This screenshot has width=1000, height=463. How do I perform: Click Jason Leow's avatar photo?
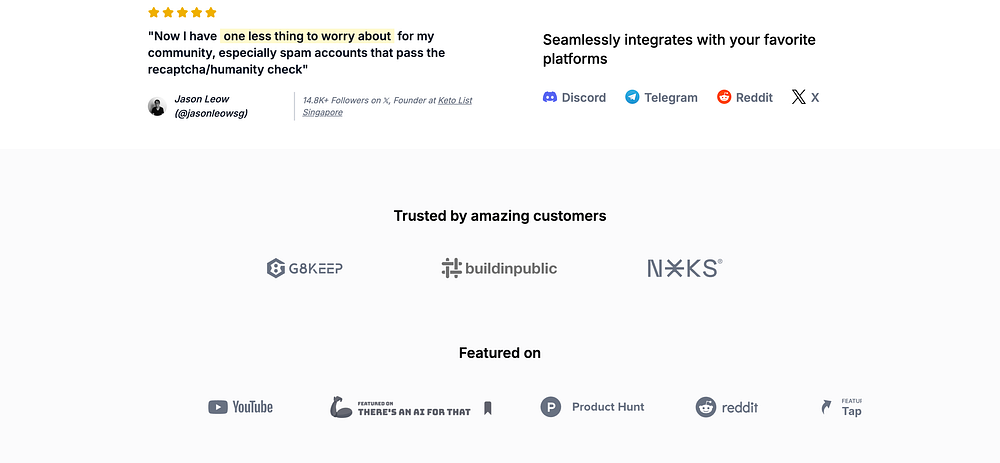[157, 106]
